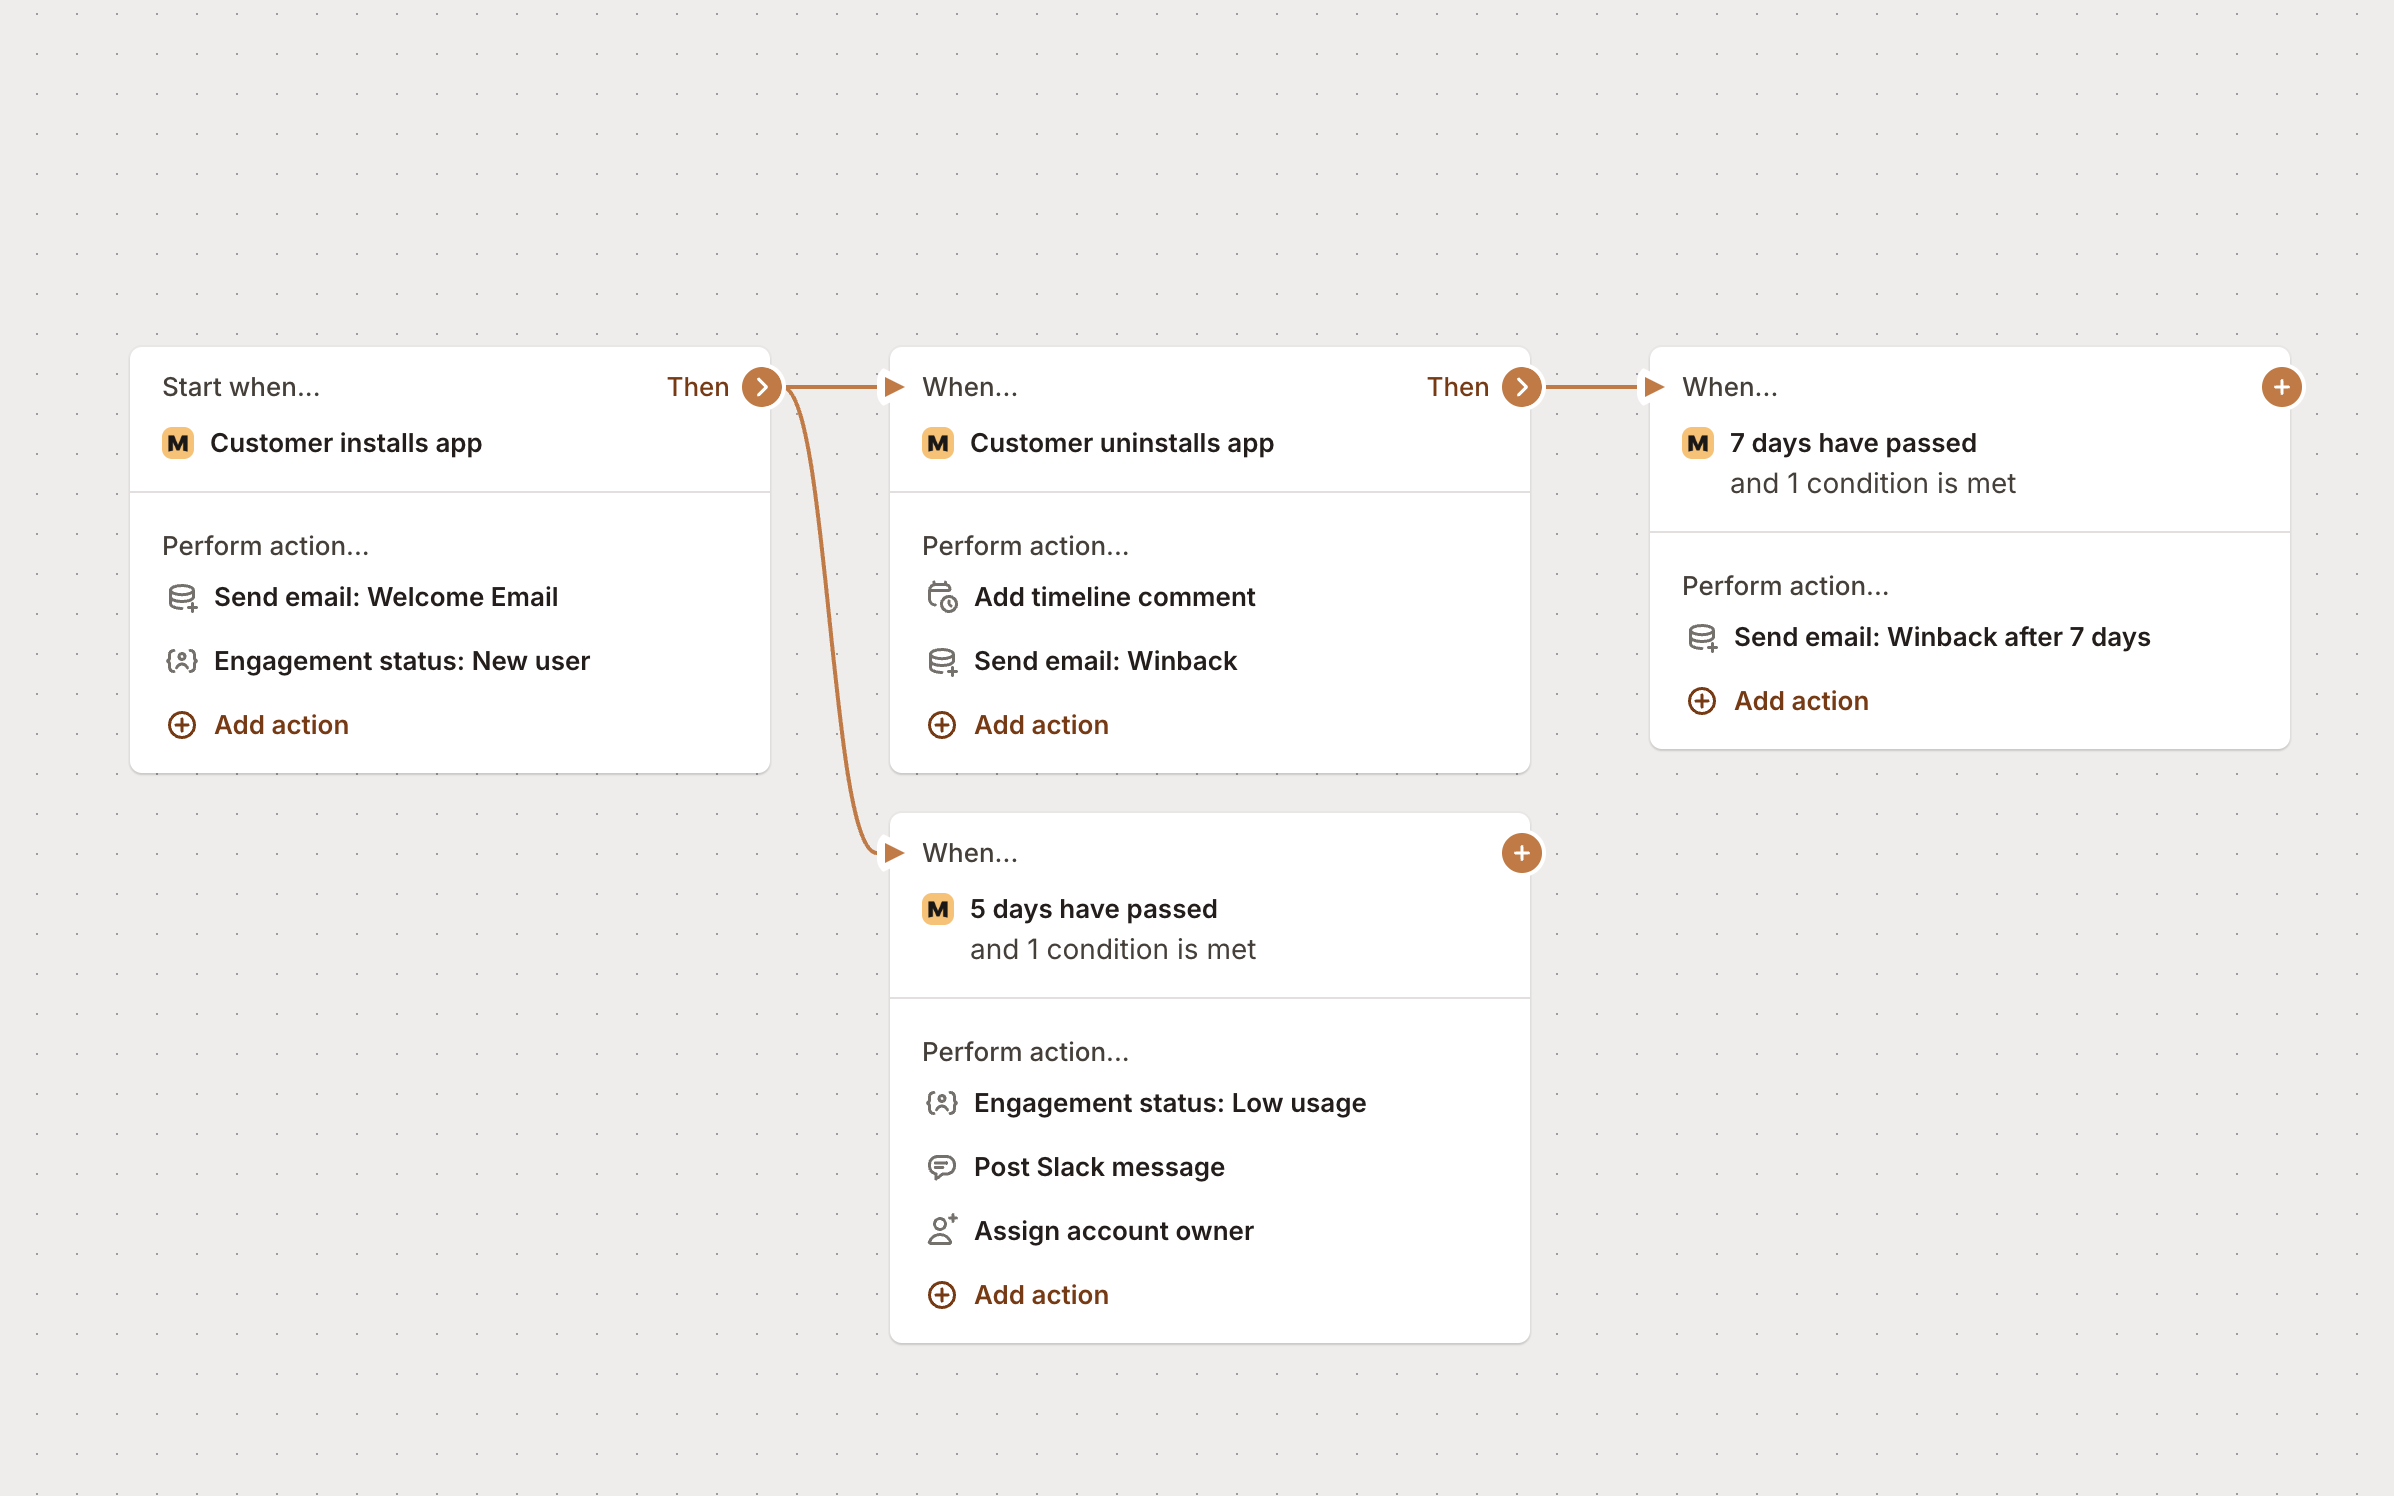Click the Engagement status: Low usage icon
This screenshot has height=1496, width=2394.
pyautogui.click(x=941, y=1103)
